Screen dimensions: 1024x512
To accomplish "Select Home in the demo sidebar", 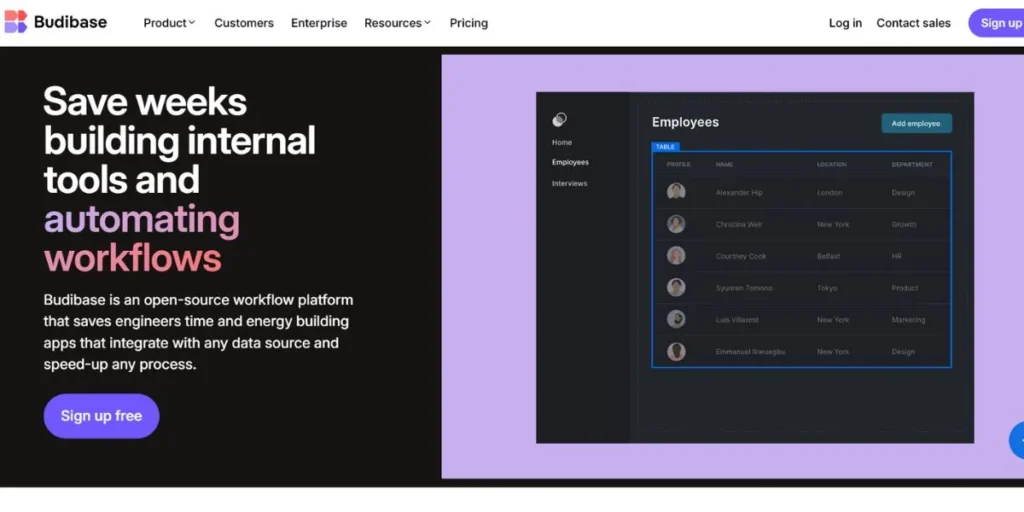I will (562, 142).
